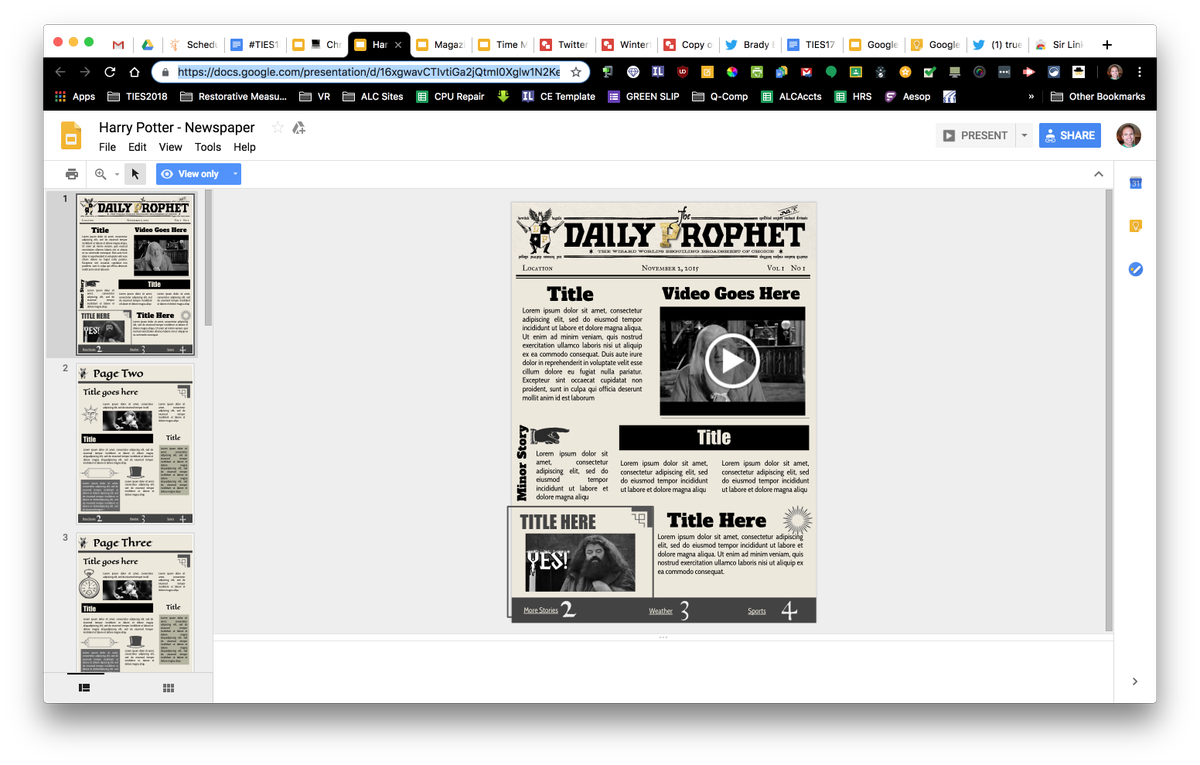Open the Chrome three-dot menu
The image size is (1200, 765).
tap(1141, 72)
